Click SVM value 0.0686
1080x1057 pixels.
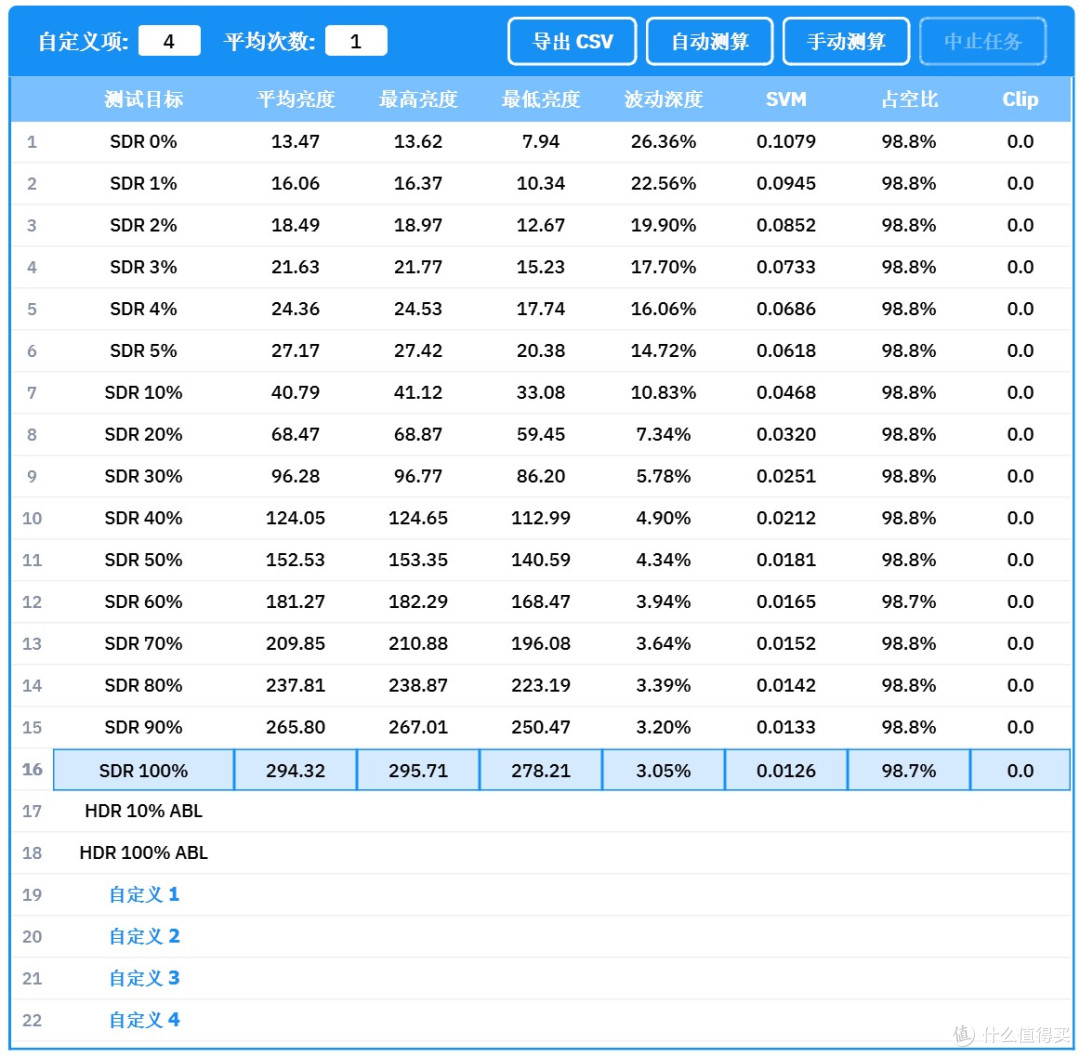click(x=786, y=309)
